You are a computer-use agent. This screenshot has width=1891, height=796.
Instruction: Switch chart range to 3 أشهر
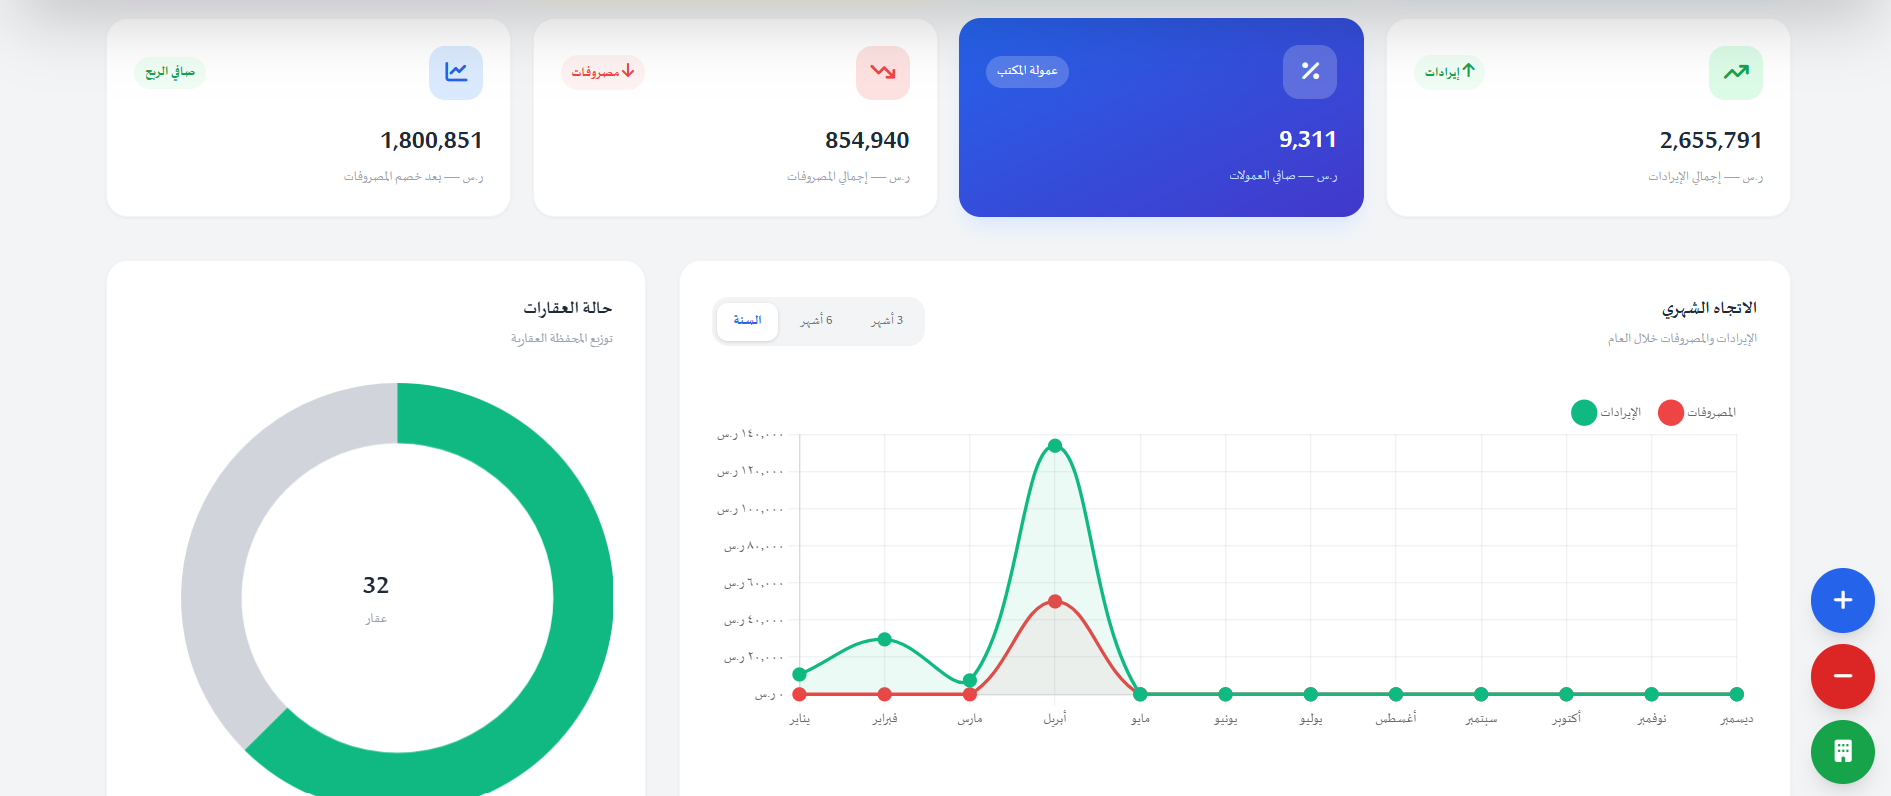click(887, 321)
